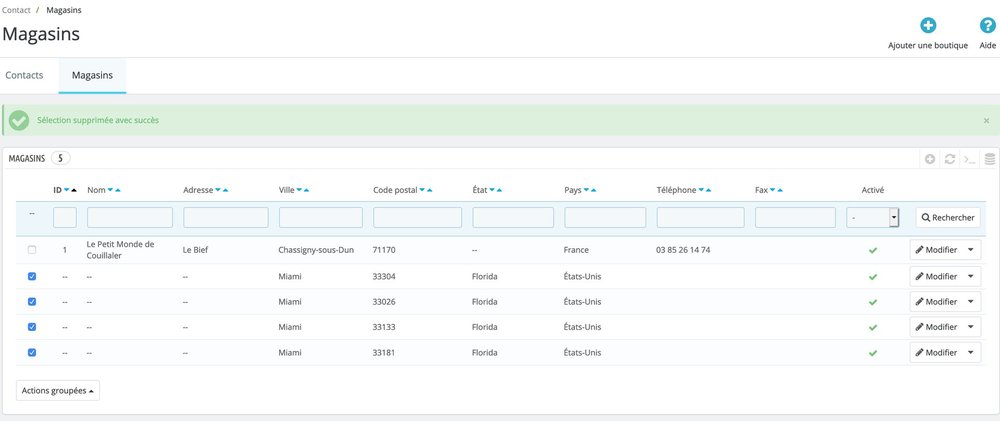Sort Pays column descending
1000x421 pixels.
coord(586,190)
